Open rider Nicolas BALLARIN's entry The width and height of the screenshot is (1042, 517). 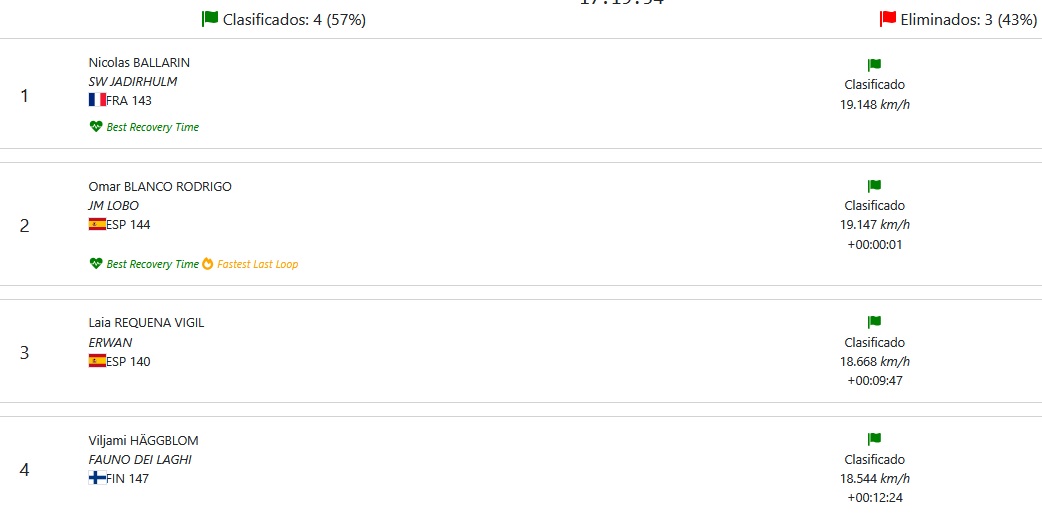(139, 62)
